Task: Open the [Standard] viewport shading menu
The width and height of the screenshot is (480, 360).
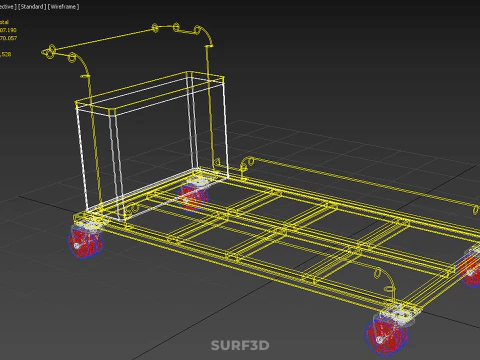Action: click(x=32, y=7)
